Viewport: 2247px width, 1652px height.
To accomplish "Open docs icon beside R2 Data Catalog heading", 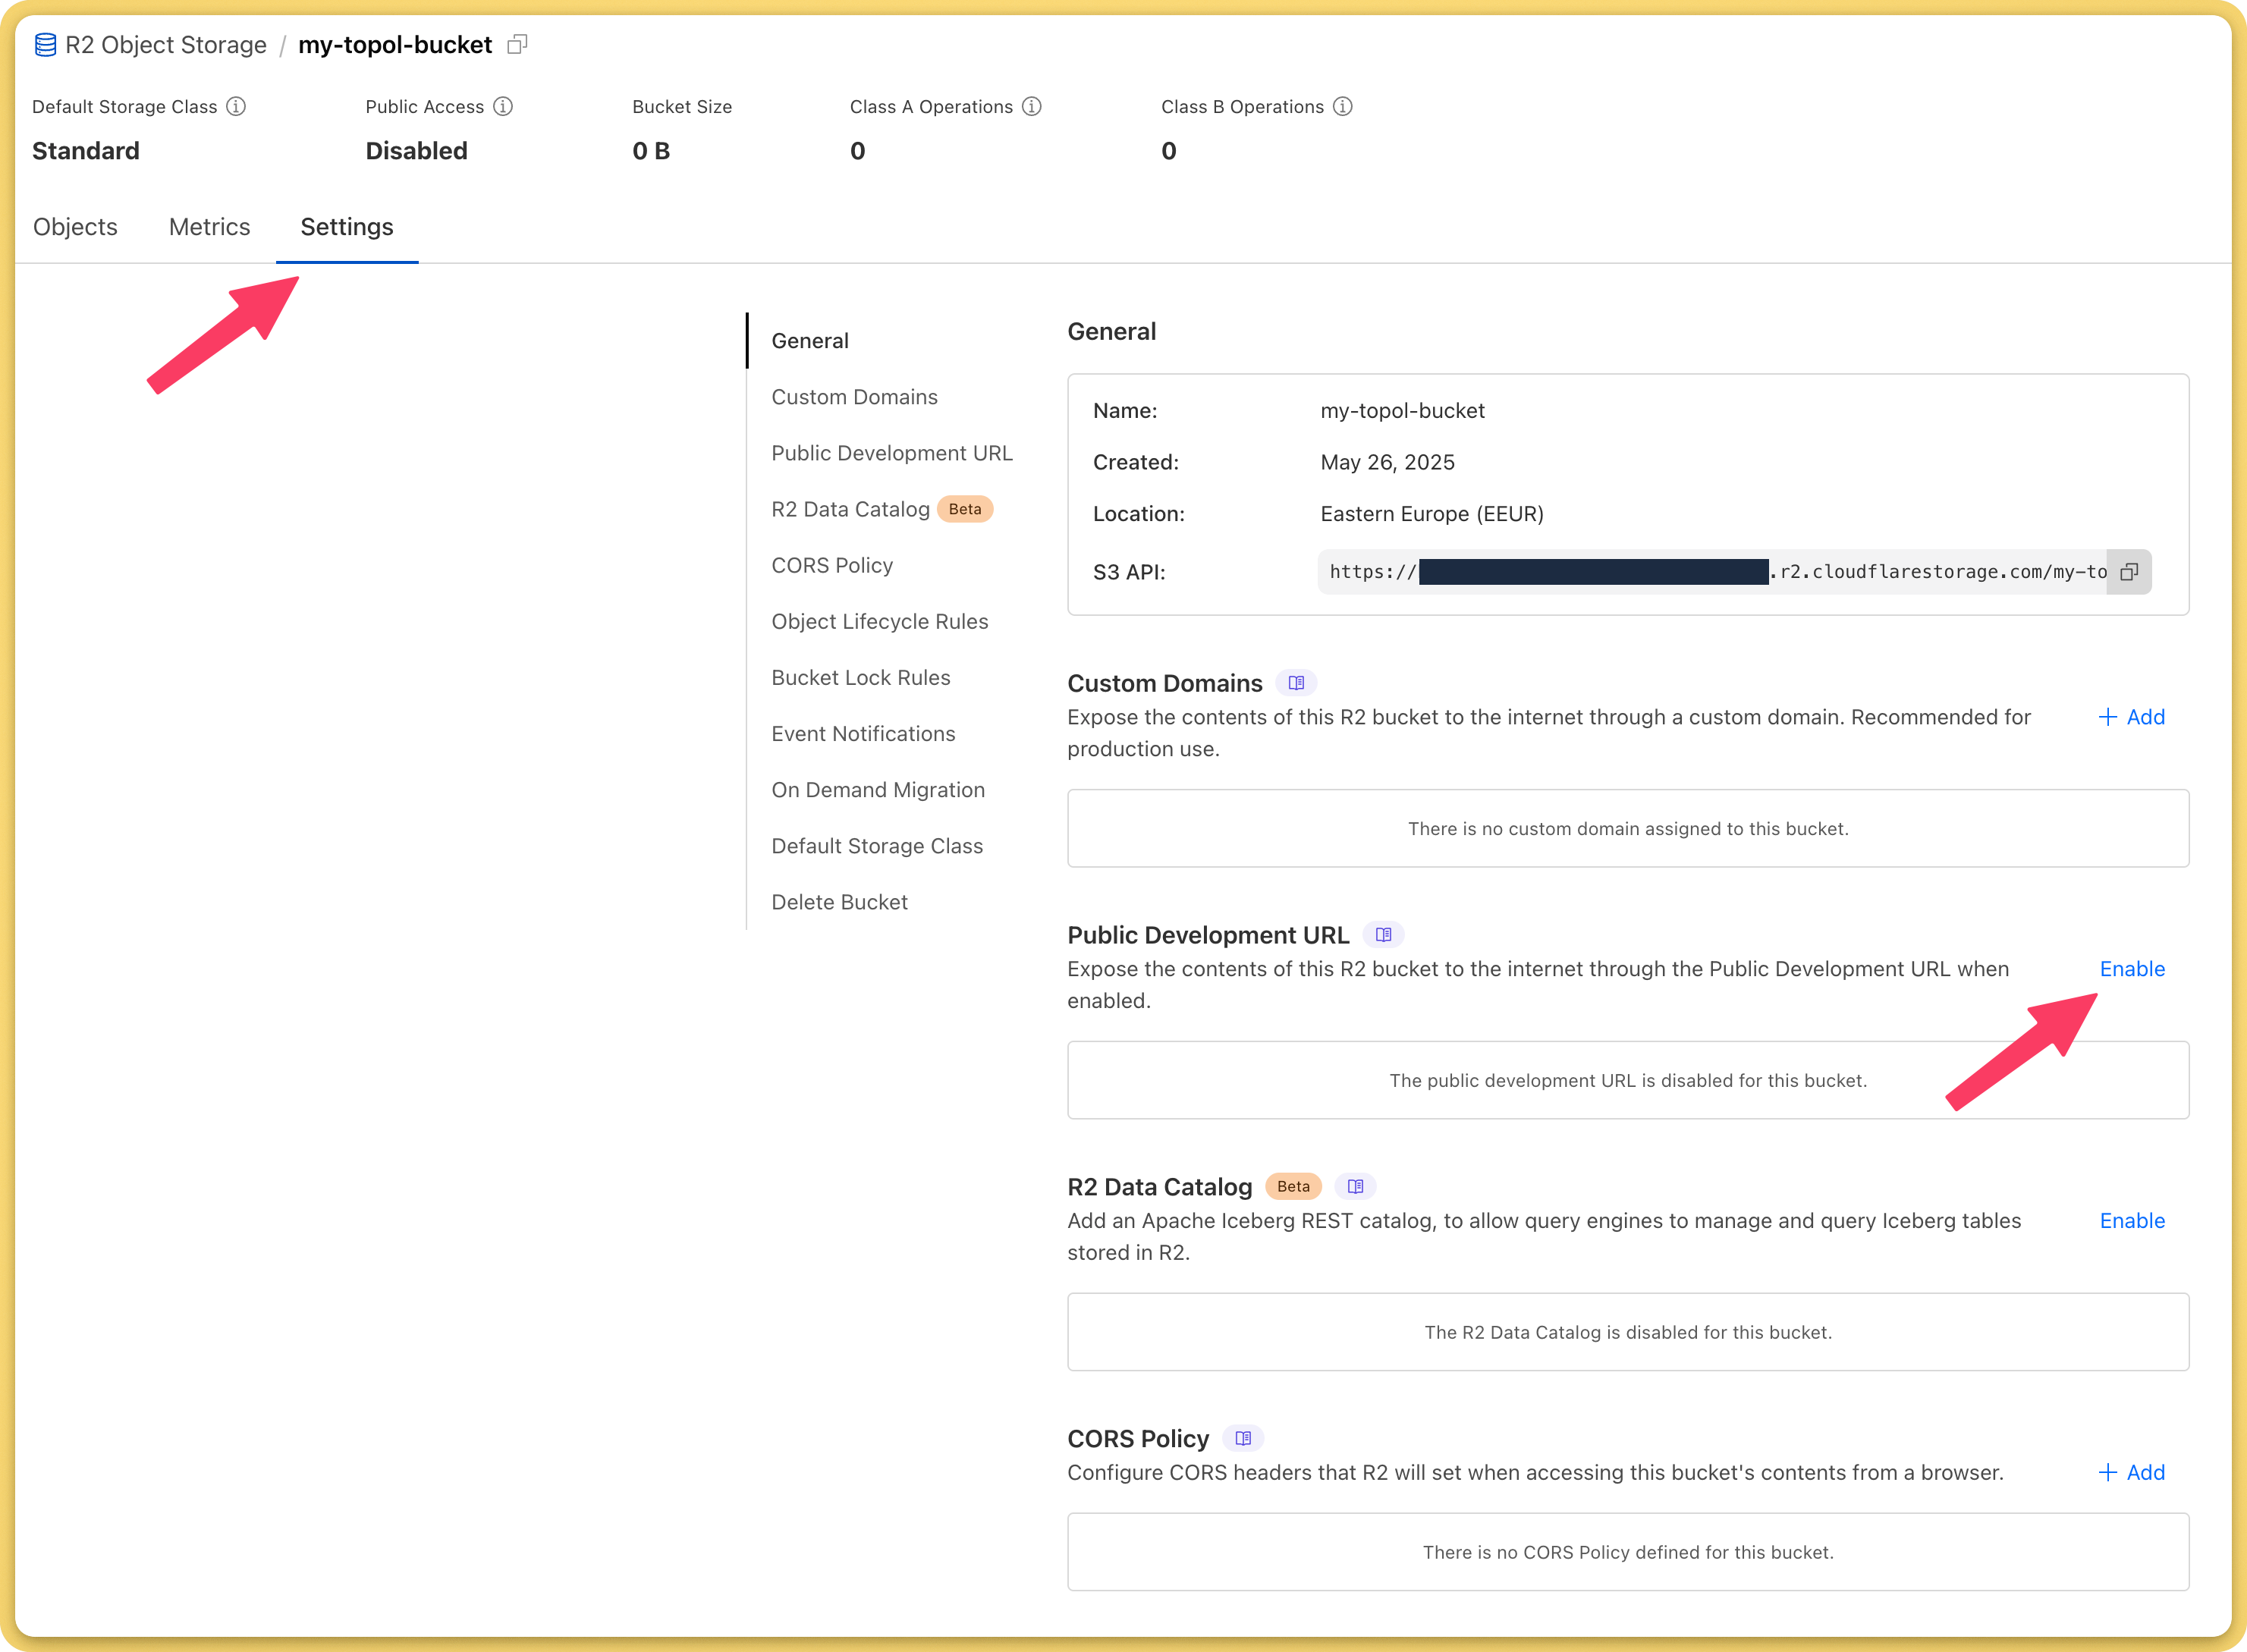I will click(x=1355, y=1187).
